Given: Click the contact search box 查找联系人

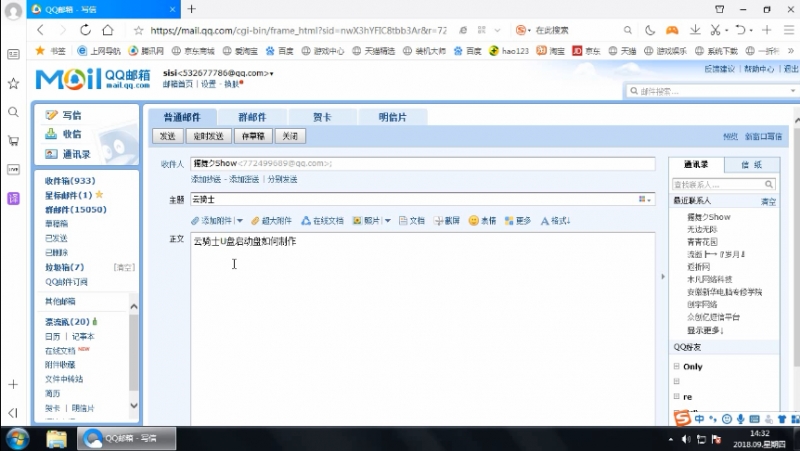Looking at the screenshot, I should 724,184.
